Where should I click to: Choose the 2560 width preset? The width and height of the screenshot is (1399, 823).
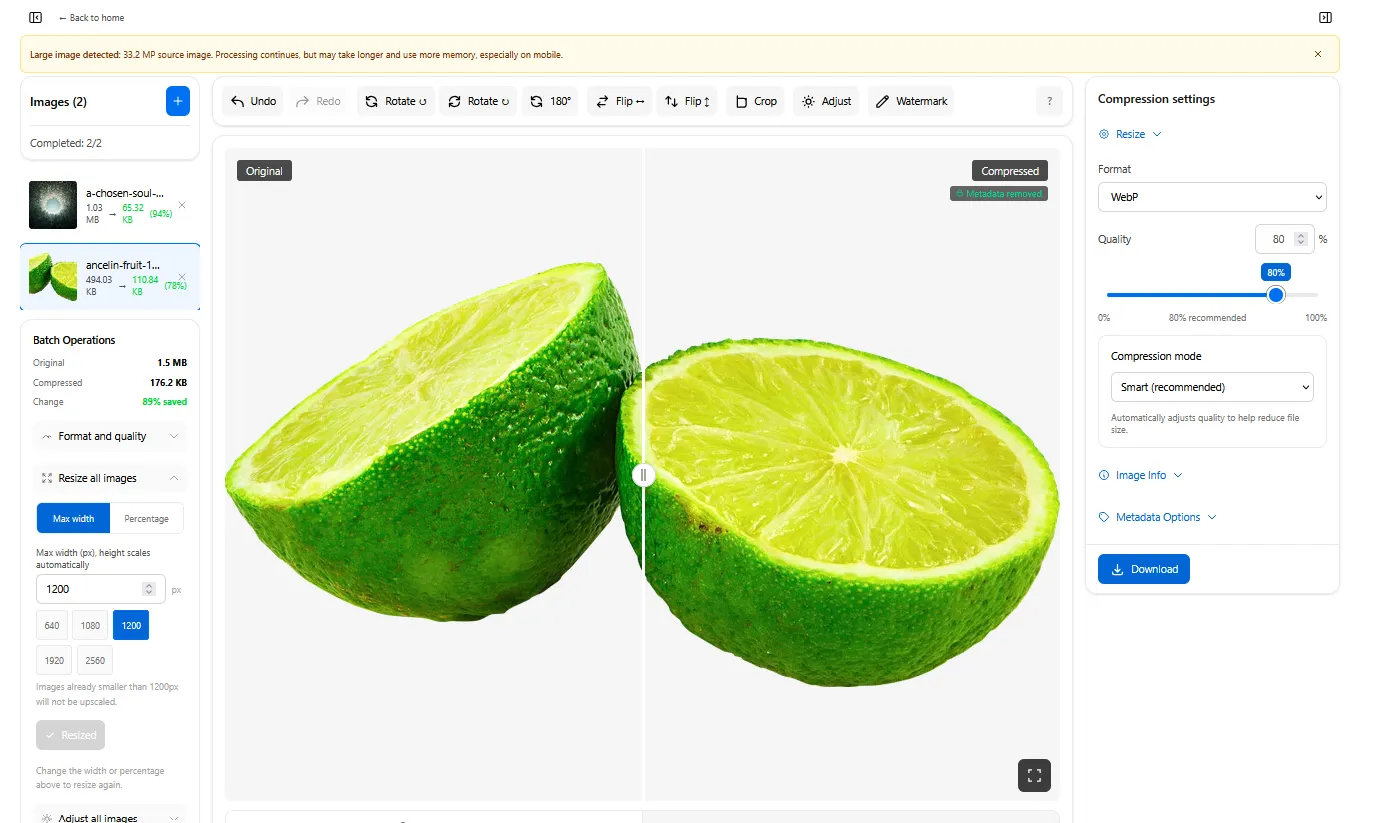(95, 660)
